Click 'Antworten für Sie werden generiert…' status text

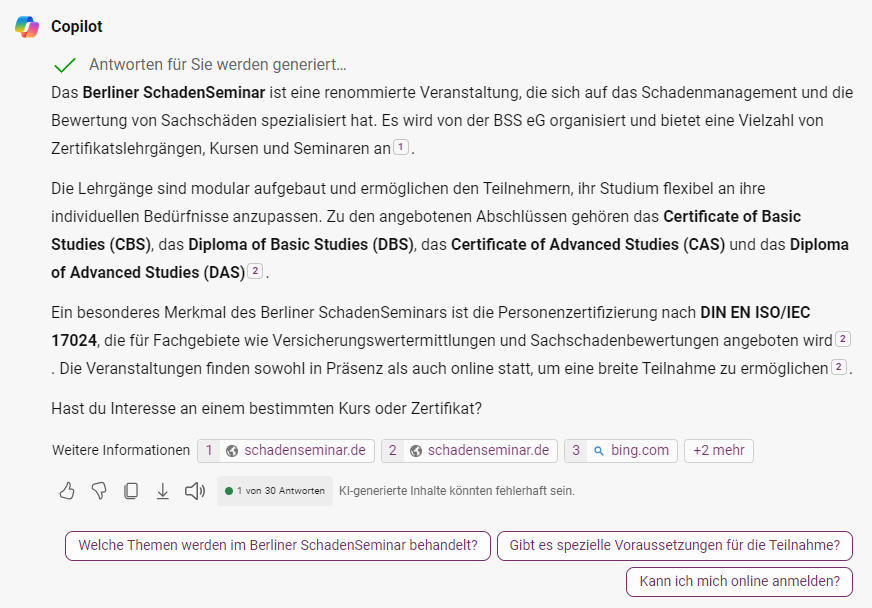click(217, 65)
